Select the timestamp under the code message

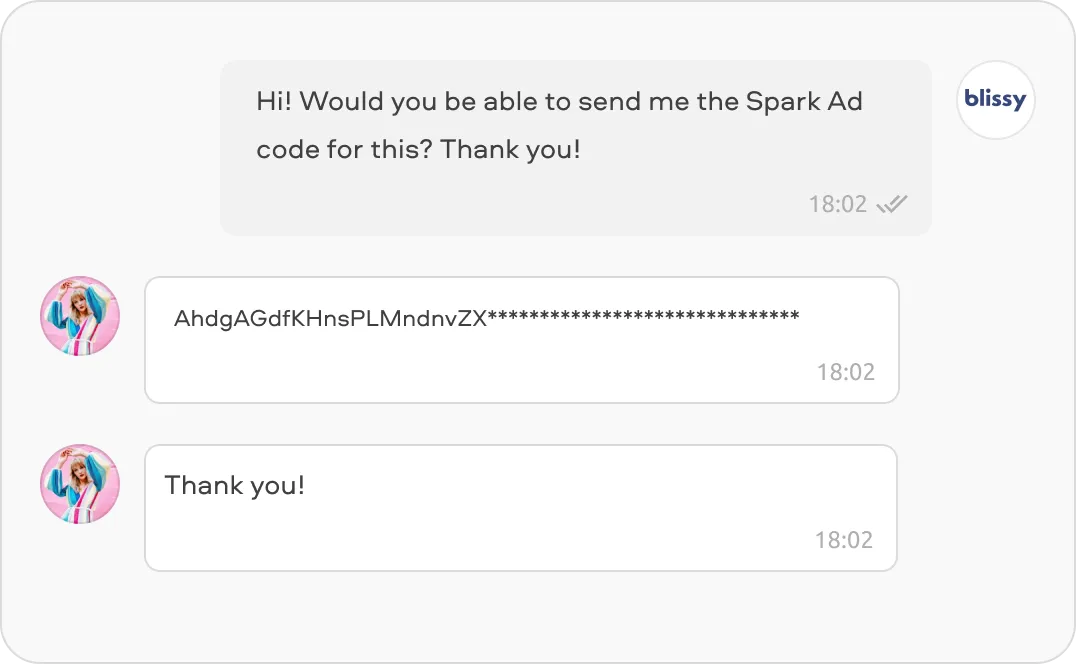coord(847,371)
